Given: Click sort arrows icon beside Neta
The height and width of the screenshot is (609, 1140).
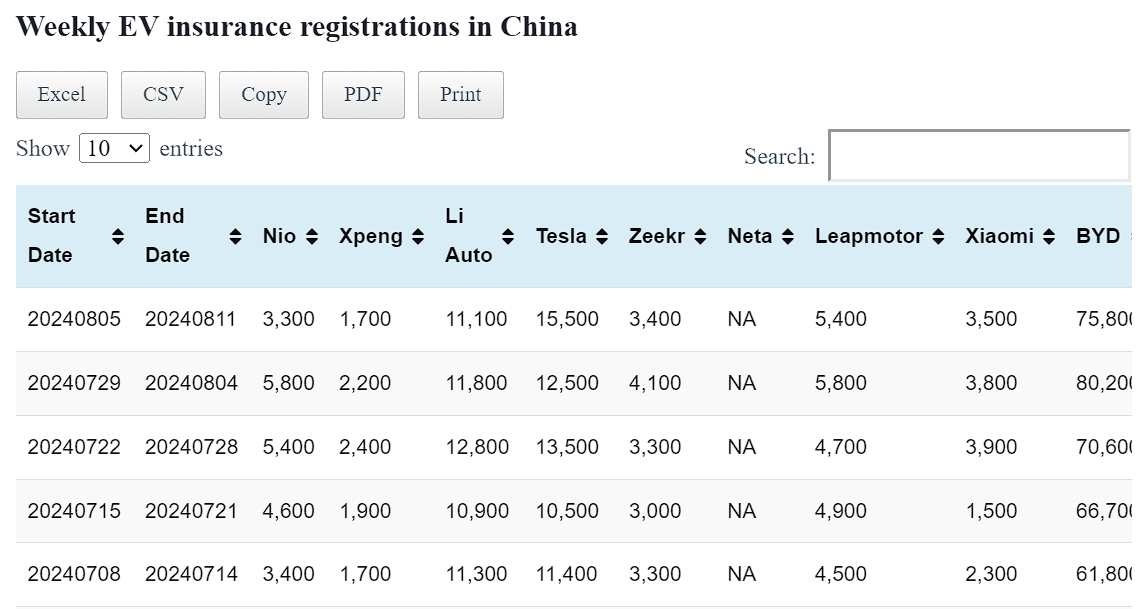Looking at the screenshot, I should [x=788, y=237].
